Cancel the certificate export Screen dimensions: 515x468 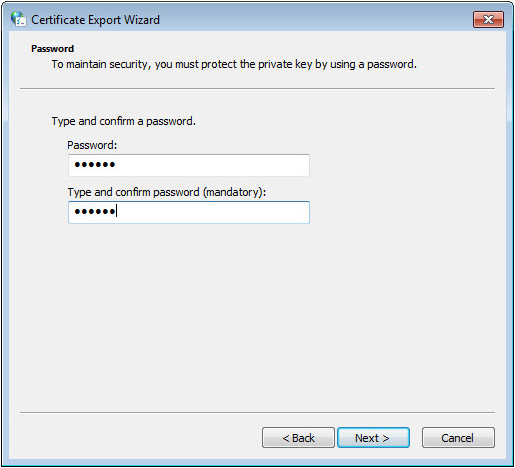(x=458, y=438)
